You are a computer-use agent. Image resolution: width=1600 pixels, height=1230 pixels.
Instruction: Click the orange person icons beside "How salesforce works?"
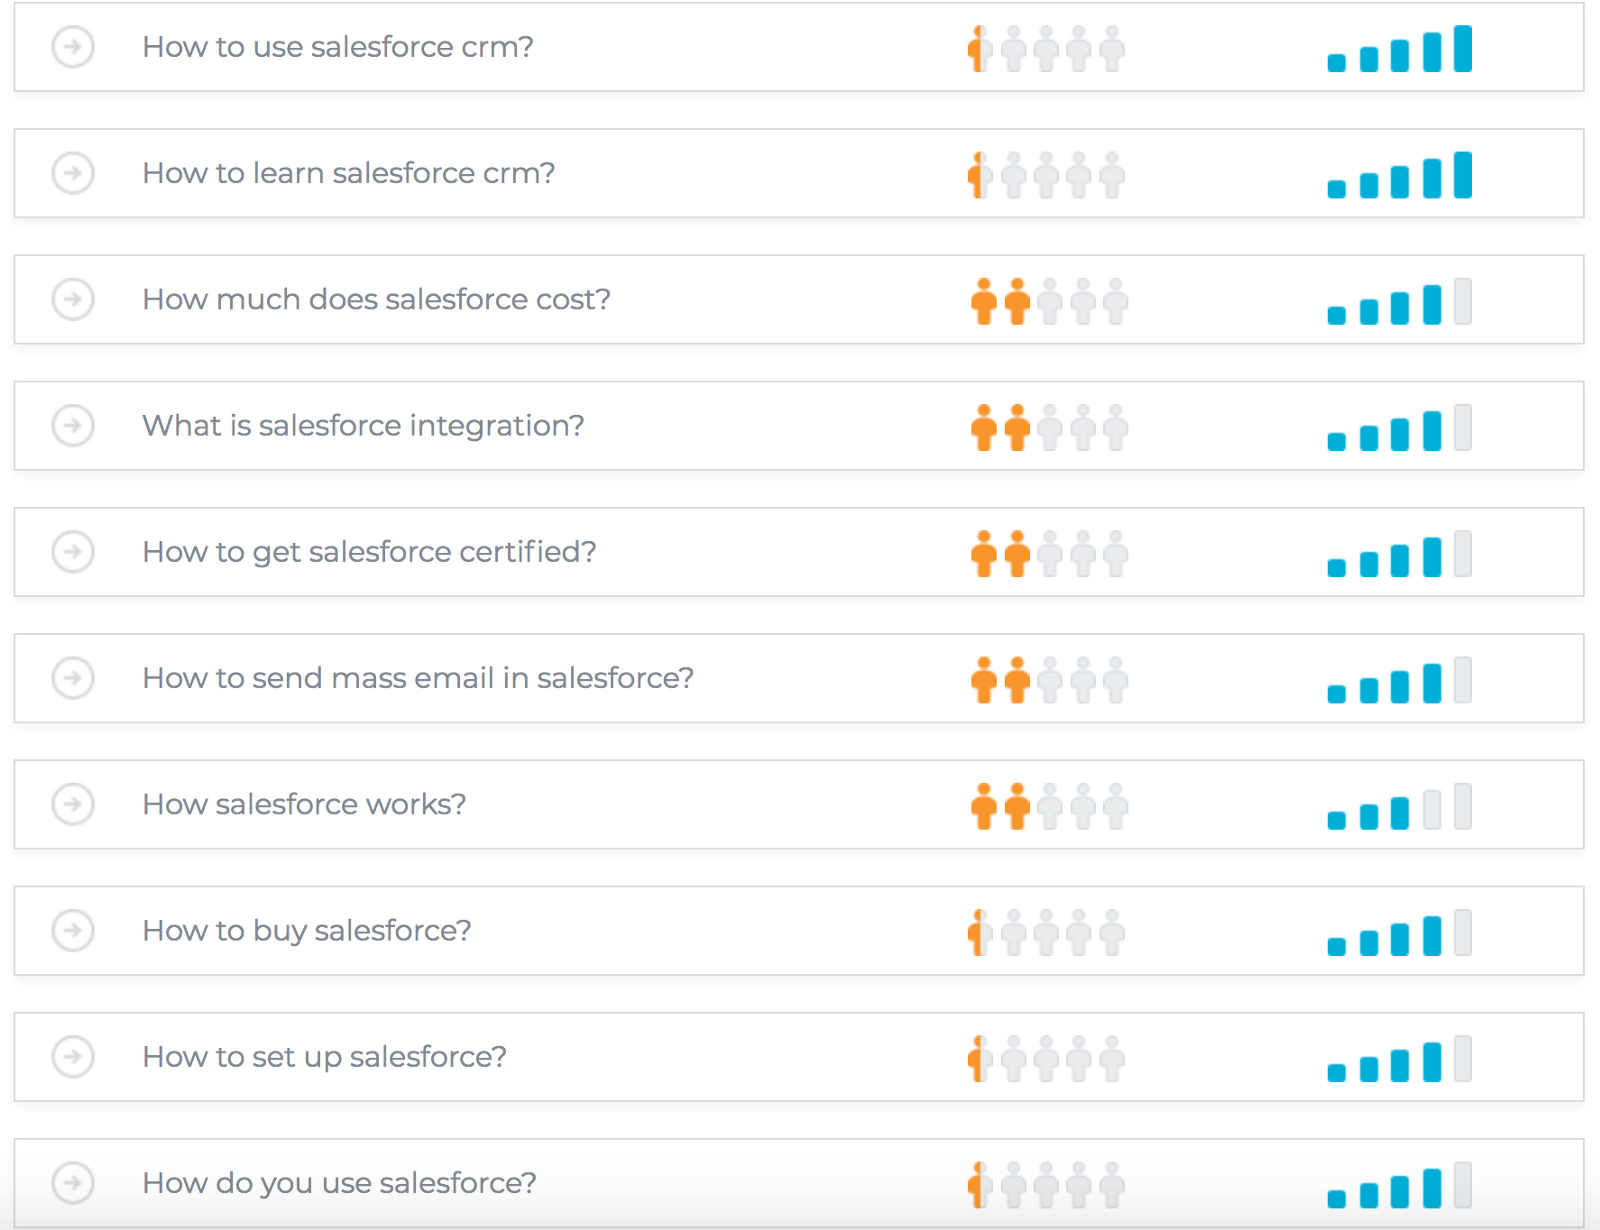click(x=997, y=804)
